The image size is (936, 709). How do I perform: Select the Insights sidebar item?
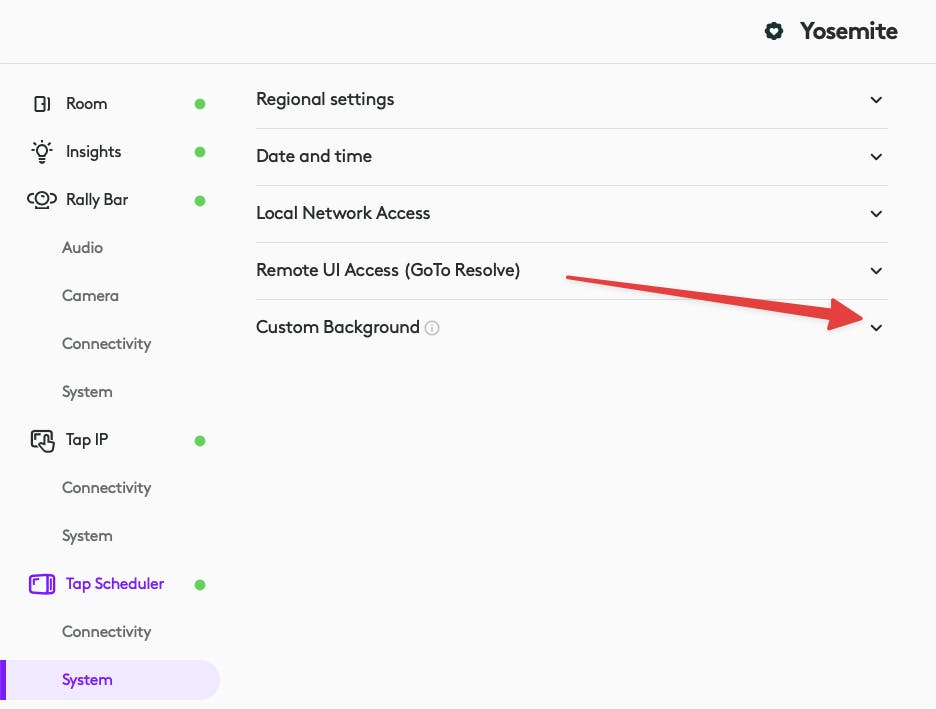(93, 152)
